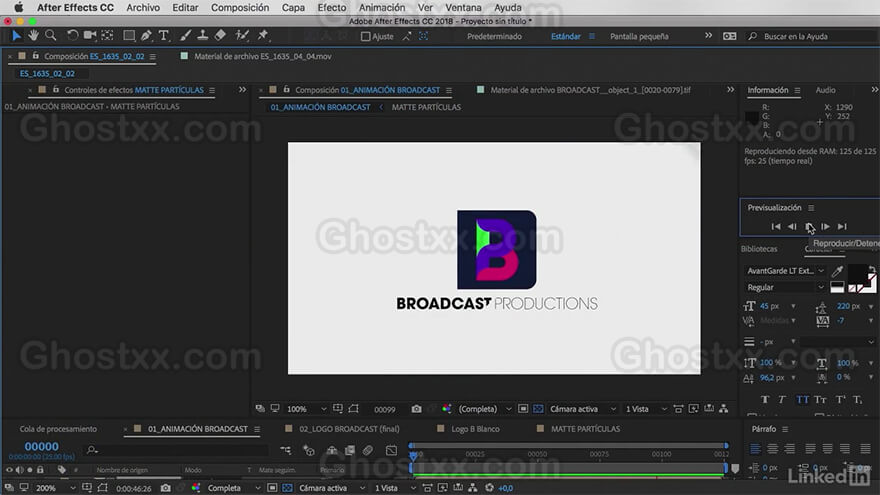
Task: Select the Clone Stamp tool
Action: click(x=203, y=36)
